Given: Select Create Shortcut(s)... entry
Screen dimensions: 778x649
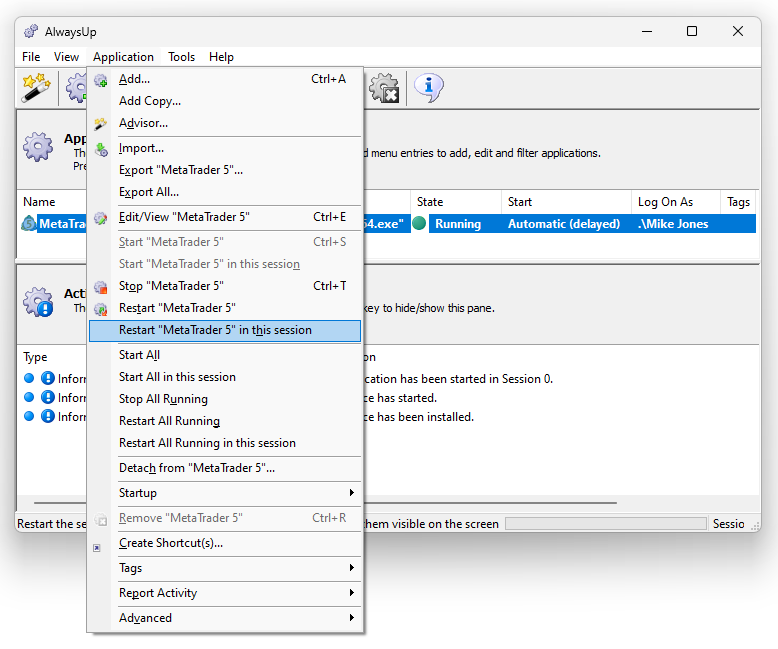Looking at the screenshot, I should 225,543.
